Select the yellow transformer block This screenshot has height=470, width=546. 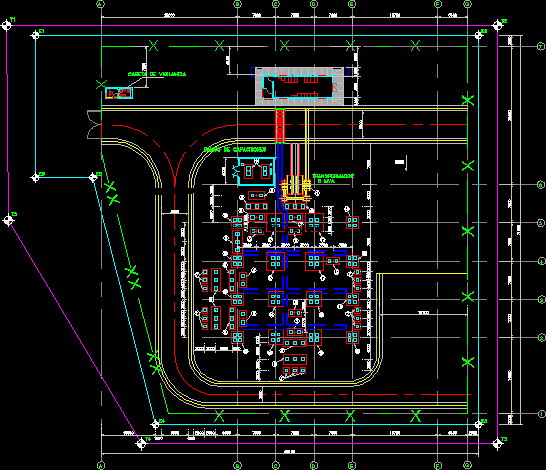[296, 189]
